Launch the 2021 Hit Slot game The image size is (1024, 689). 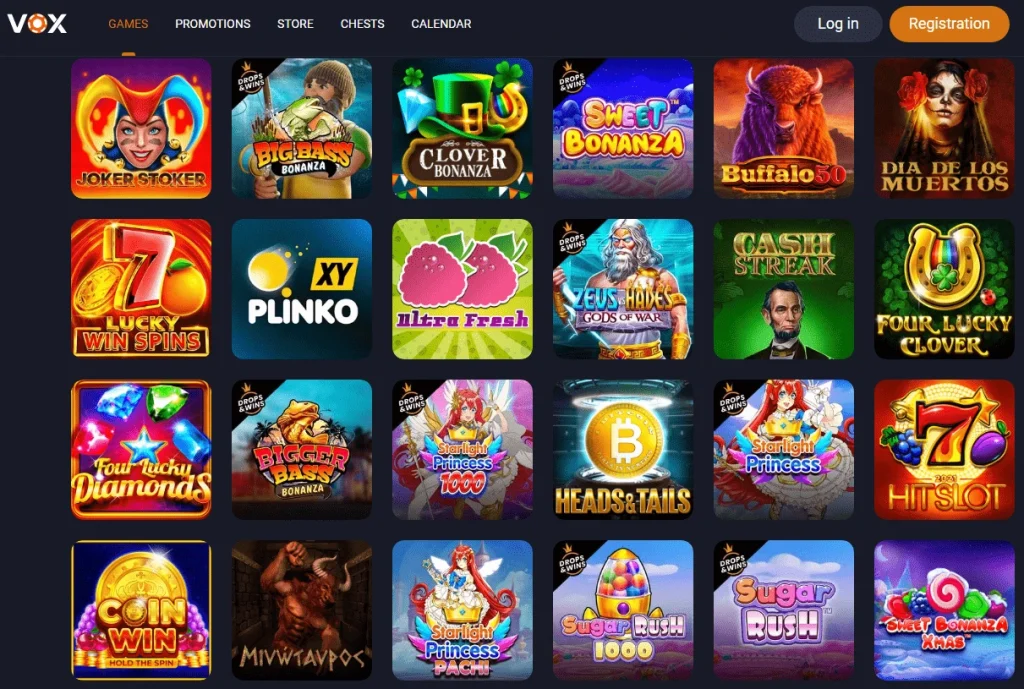[x=944, y=449]
